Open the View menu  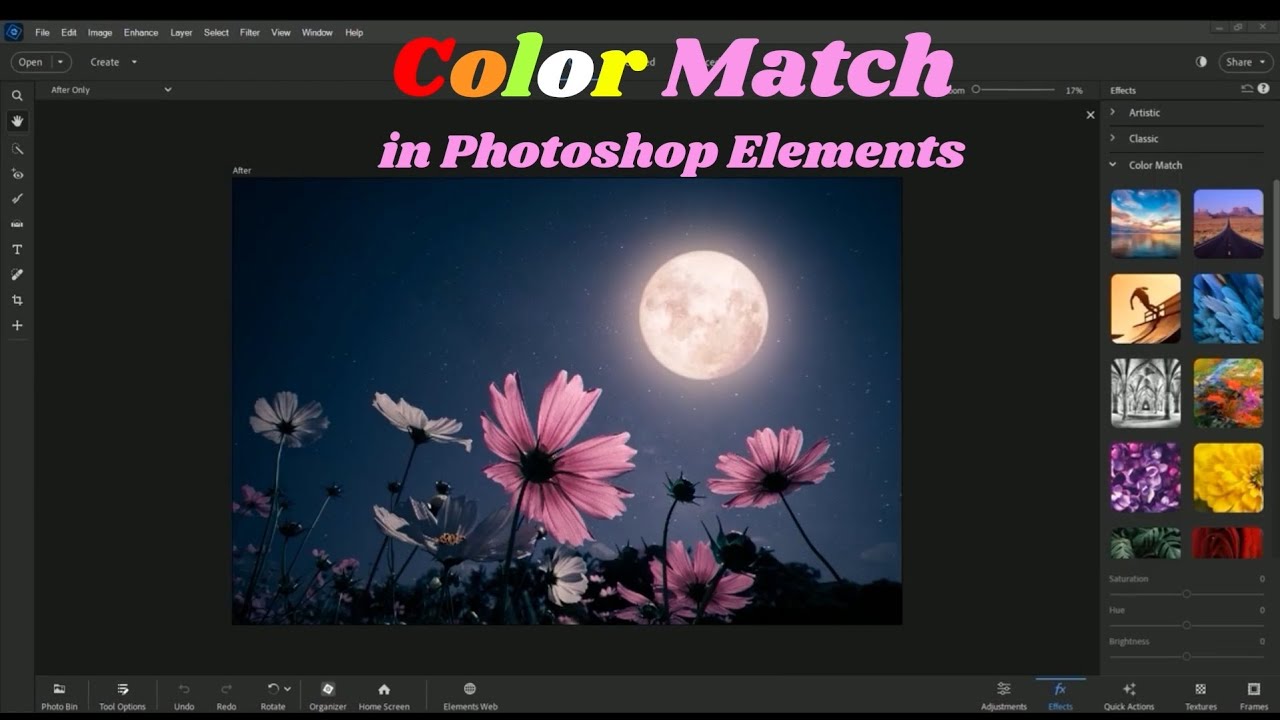click(x=281, y=33)
